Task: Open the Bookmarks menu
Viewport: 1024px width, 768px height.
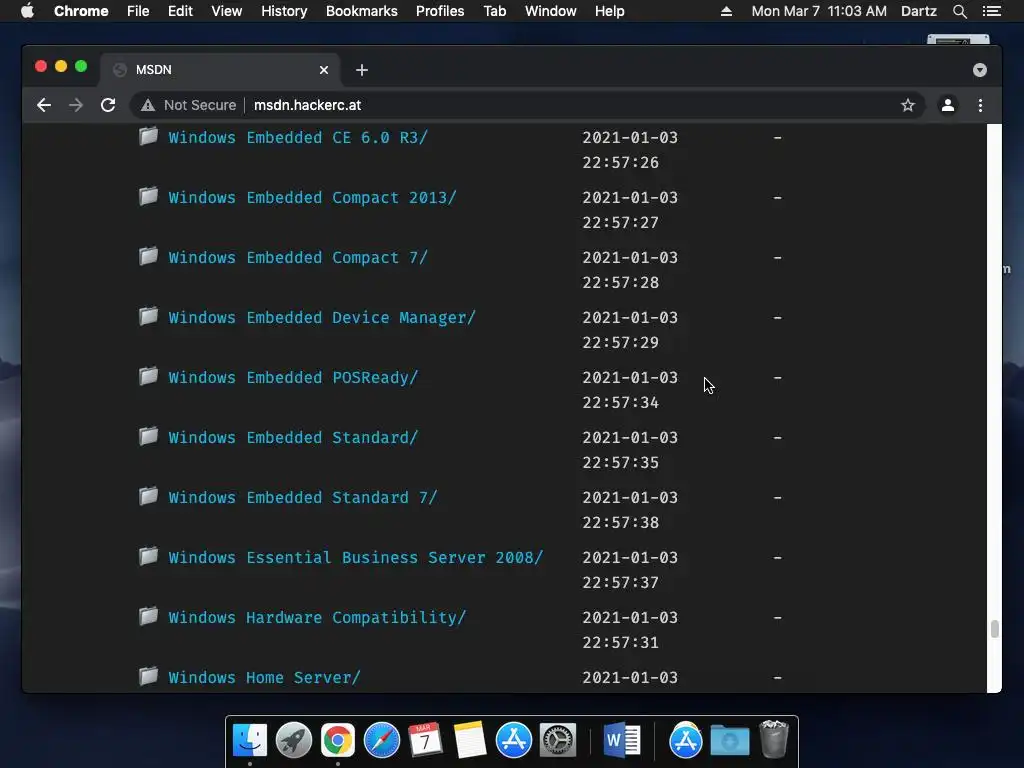Action: pos(362,11)
